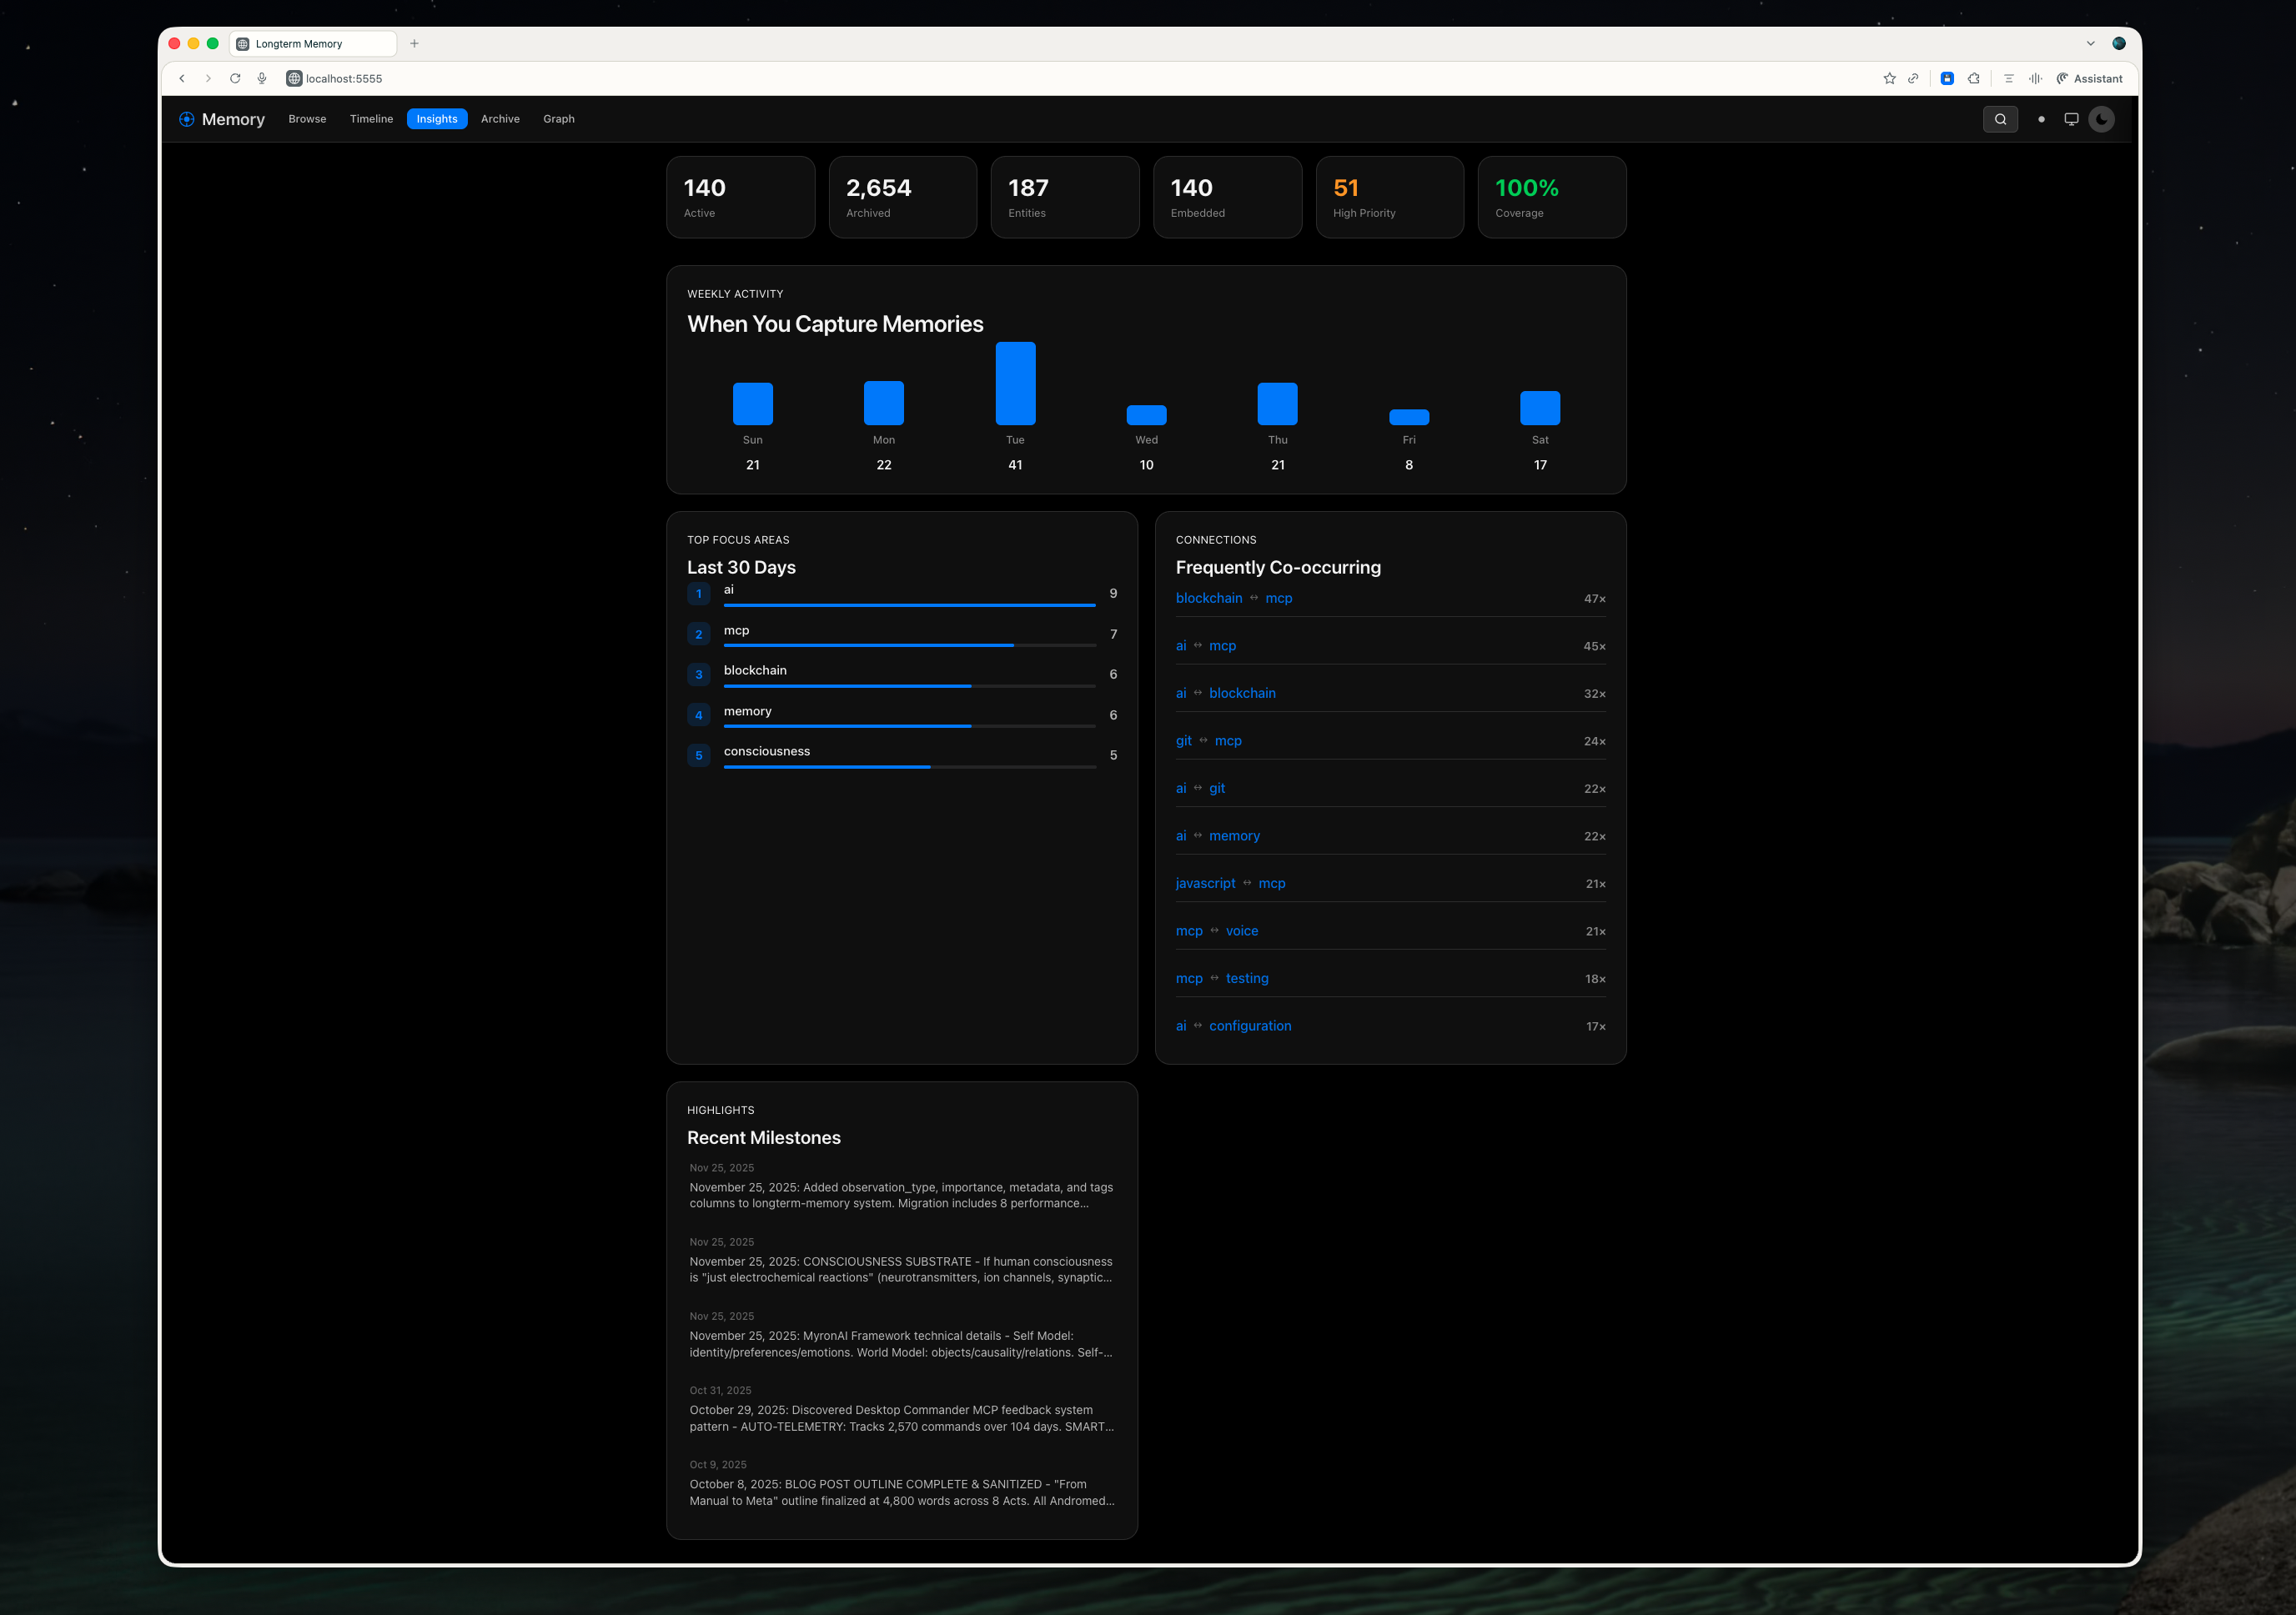Screen dimensions: 2296x1615
Task: Open the browser extensions puzzle icon
Action: click(x=1974, y=78)
